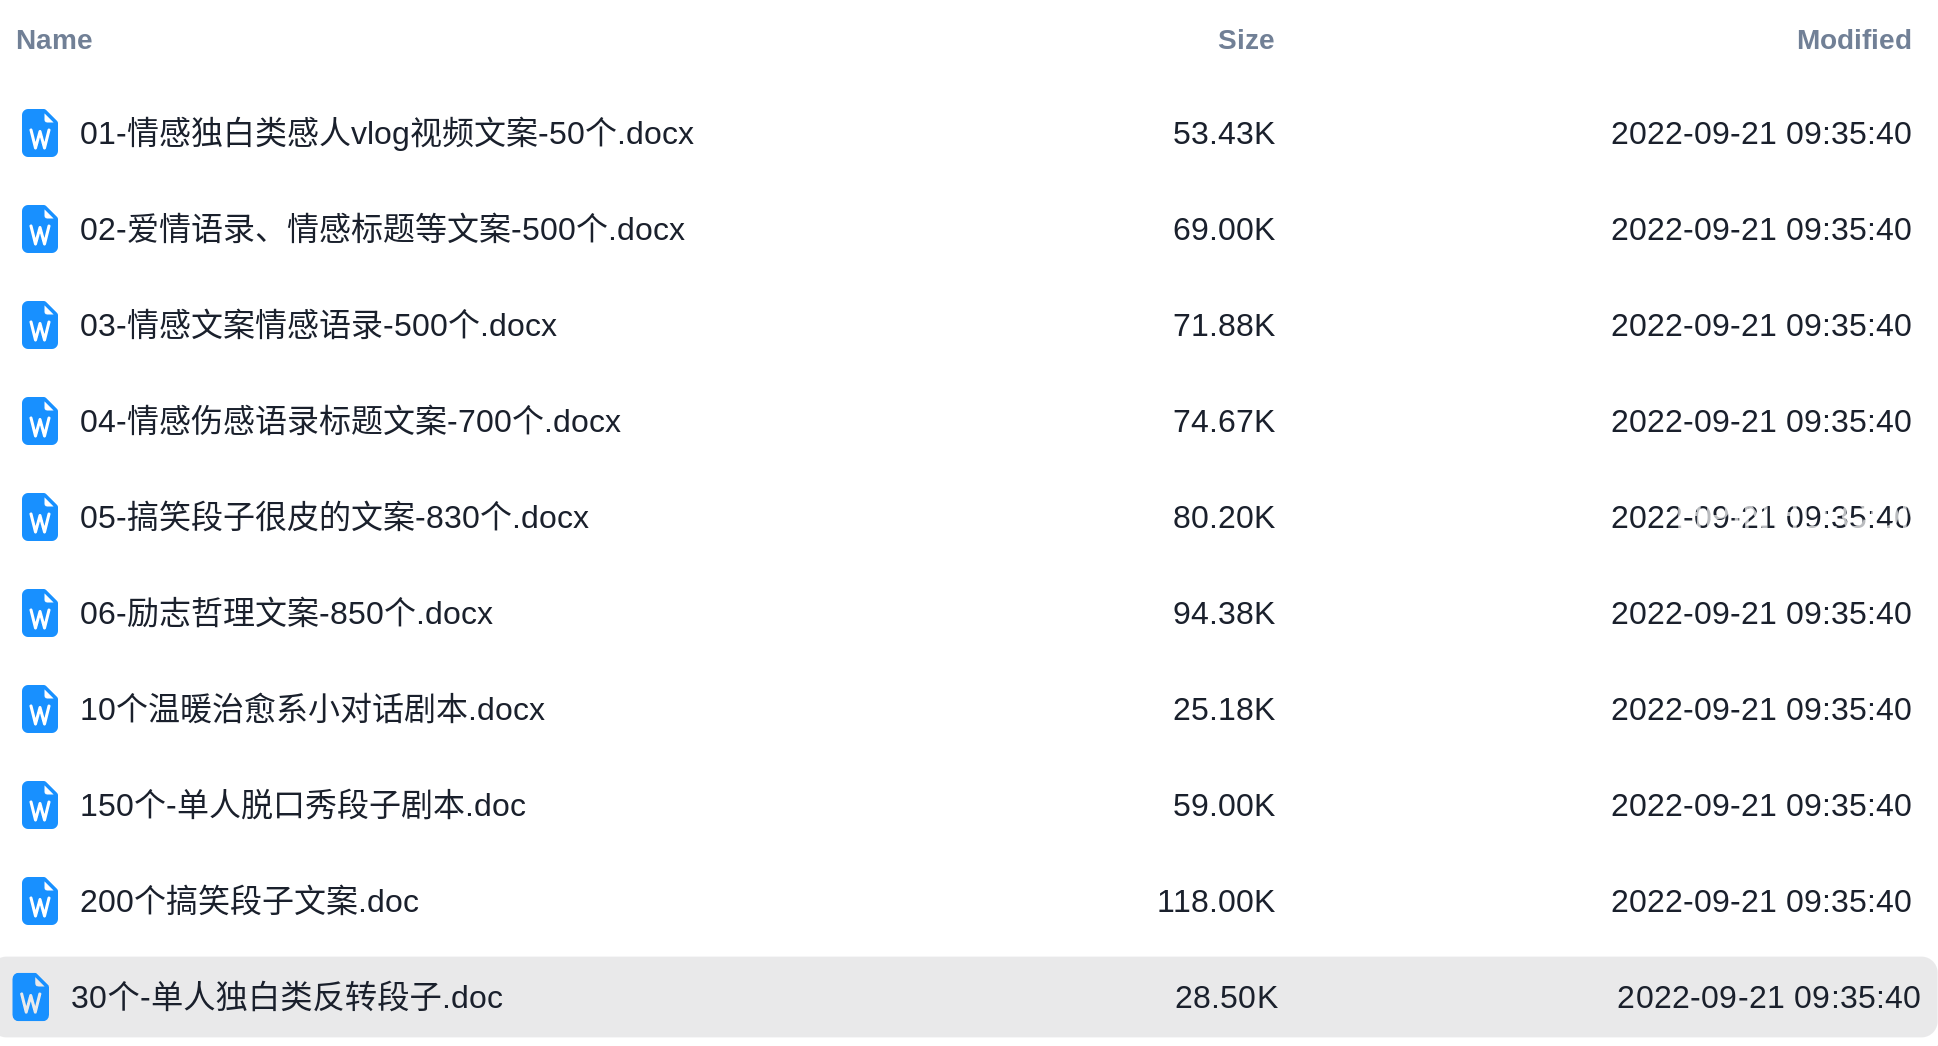Click the Word icon for 10个温暖治愈系小对话剧本.docx
The image size is (1938, 1046).
(40, 709)
